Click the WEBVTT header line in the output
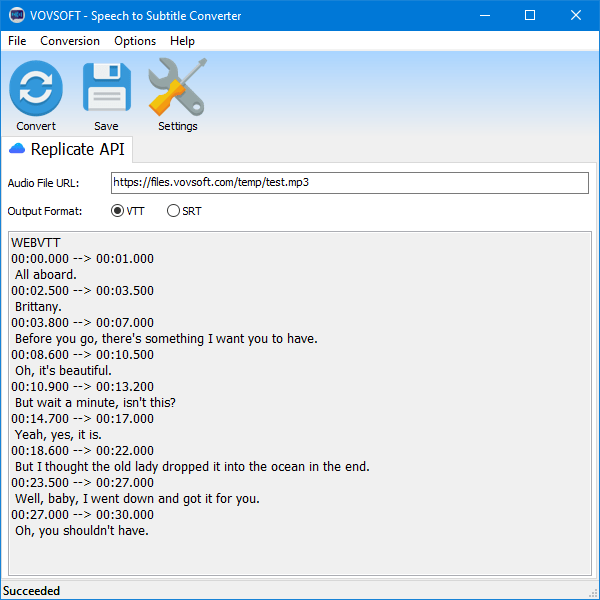The image size is (600, 600). coord(36,243)
